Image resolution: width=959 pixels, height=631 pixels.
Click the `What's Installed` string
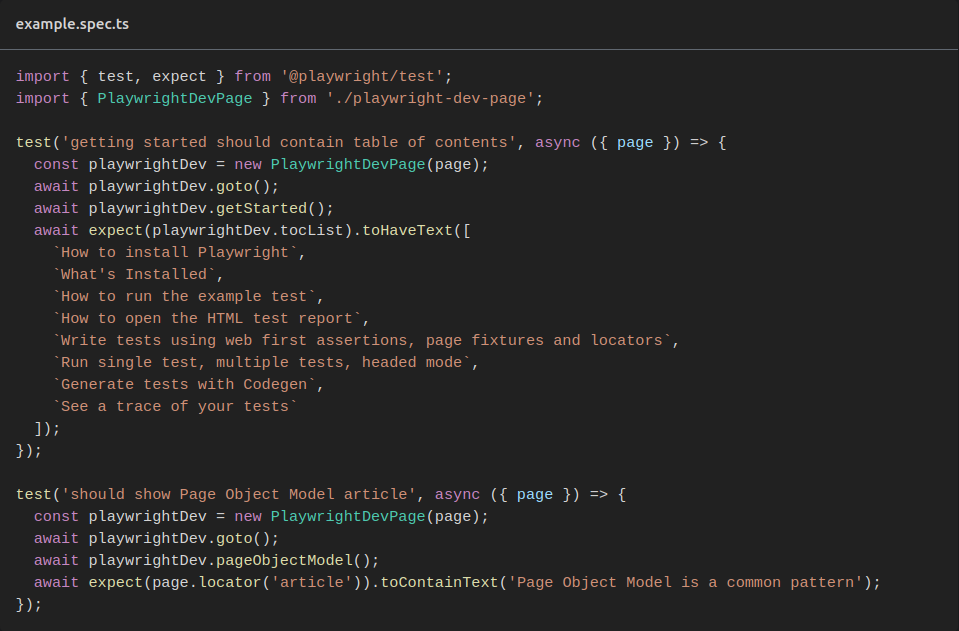(134, 275)
